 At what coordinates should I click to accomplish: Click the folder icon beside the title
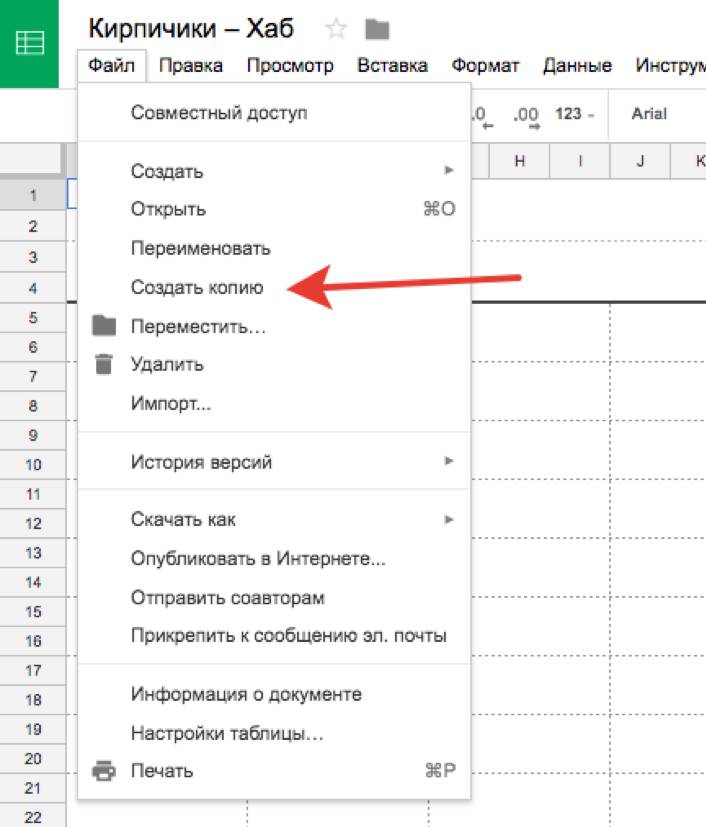click(377, 29)
